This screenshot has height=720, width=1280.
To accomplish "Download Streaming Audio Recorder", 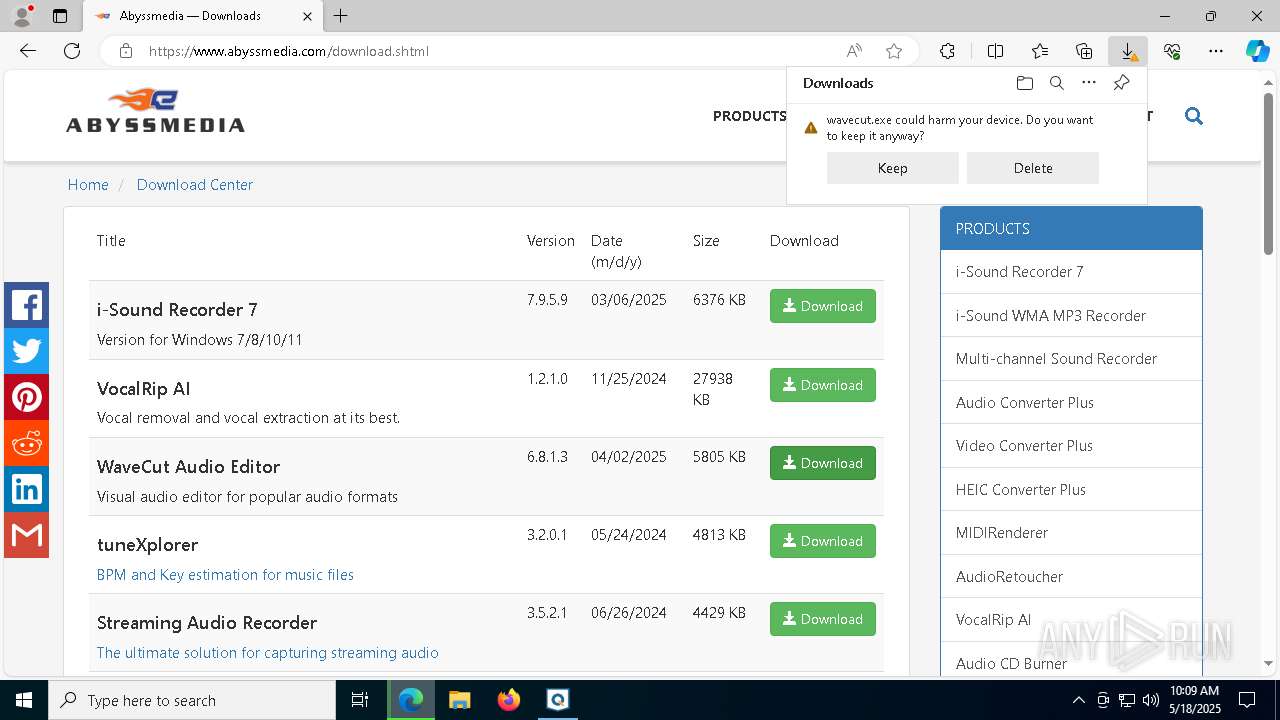I will pos(823,619).
